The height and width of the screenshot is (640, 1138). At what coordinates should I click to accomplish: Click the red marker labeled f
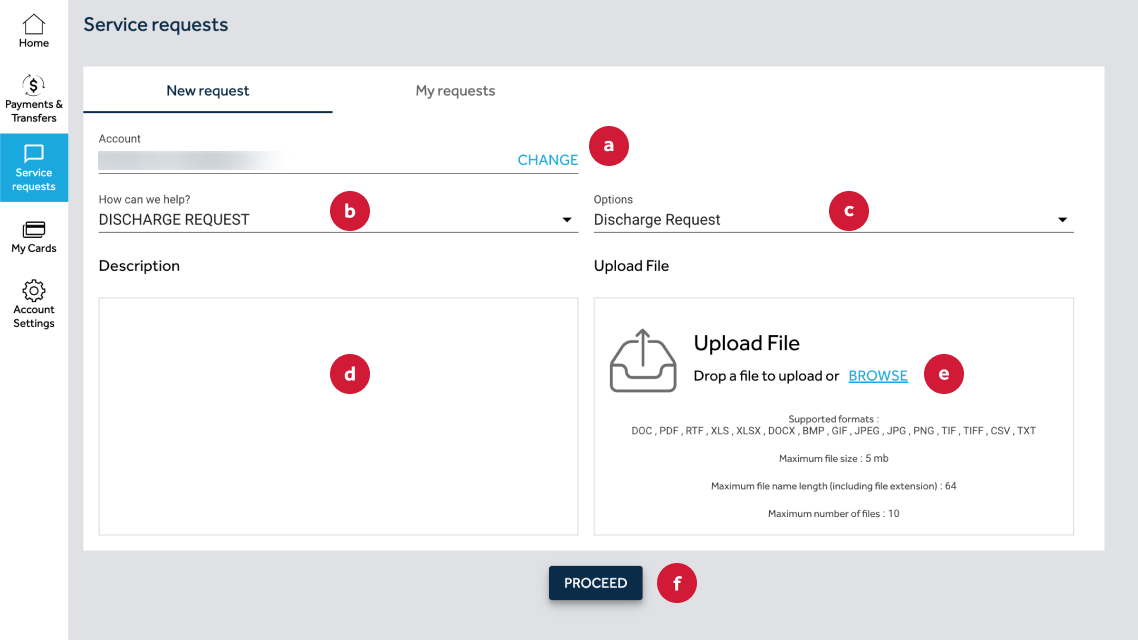(x=676, y=583)
